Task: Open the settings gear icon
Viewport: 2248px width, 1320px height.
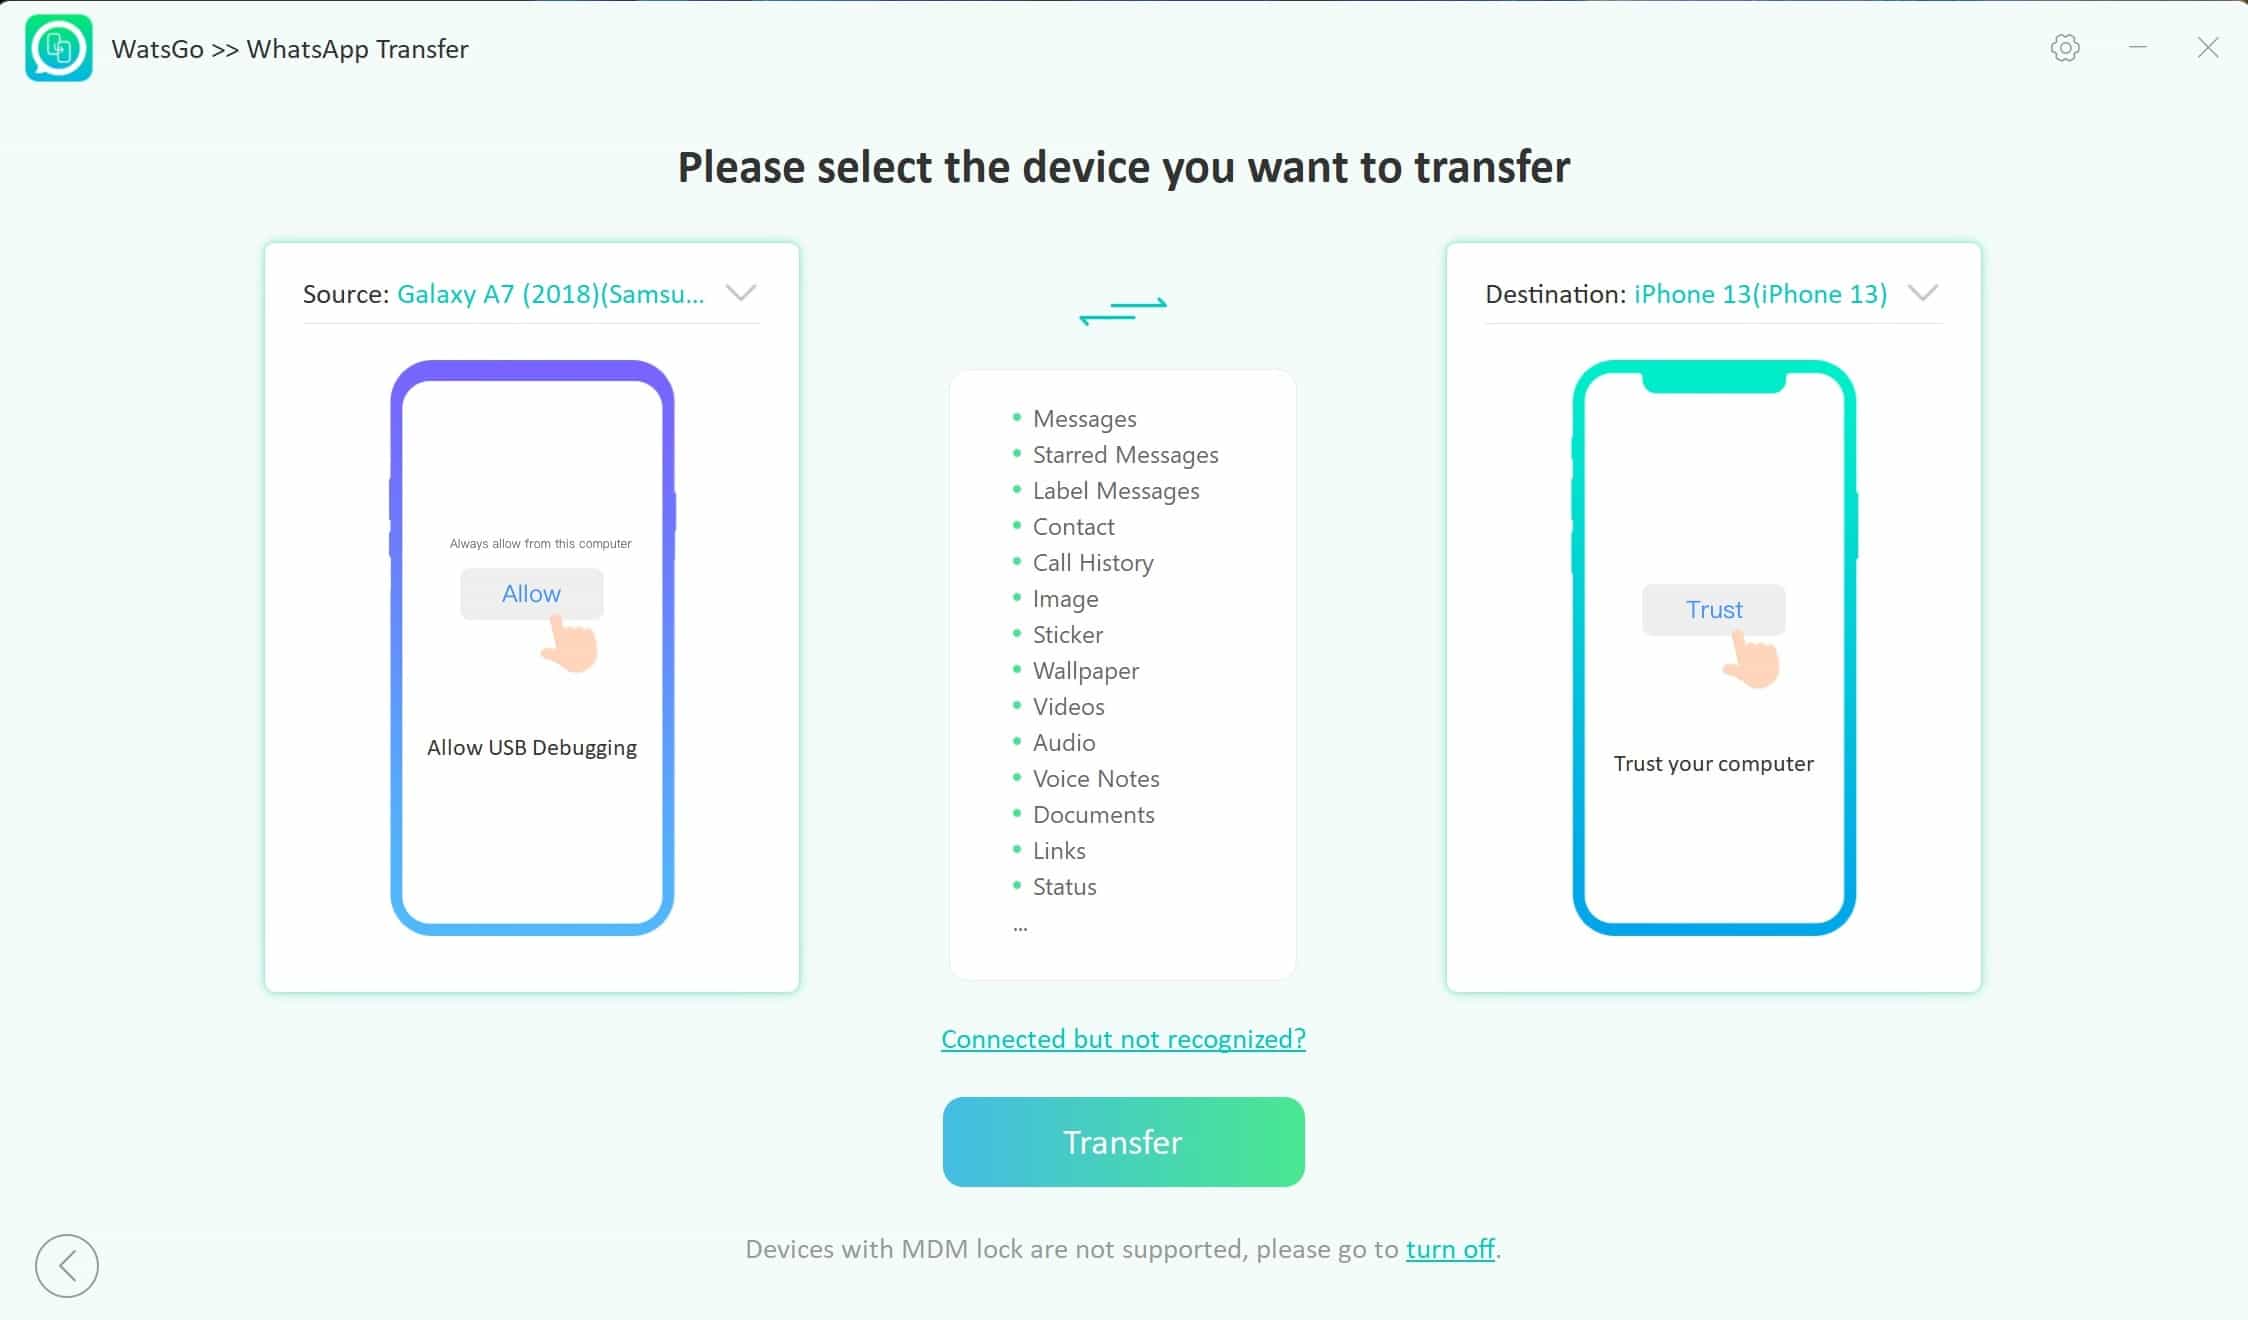Action: (x=2065, y=48)
